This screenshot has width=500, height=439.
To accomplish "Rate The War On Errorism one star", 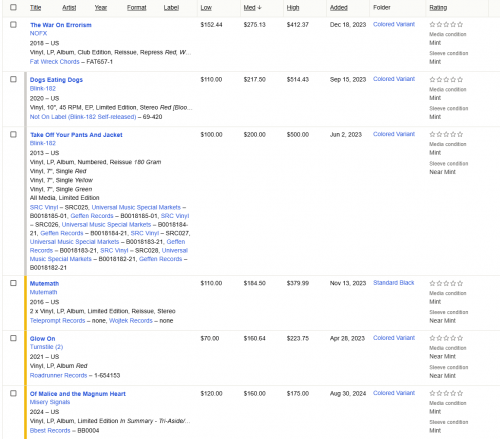I will coord(432,24).
